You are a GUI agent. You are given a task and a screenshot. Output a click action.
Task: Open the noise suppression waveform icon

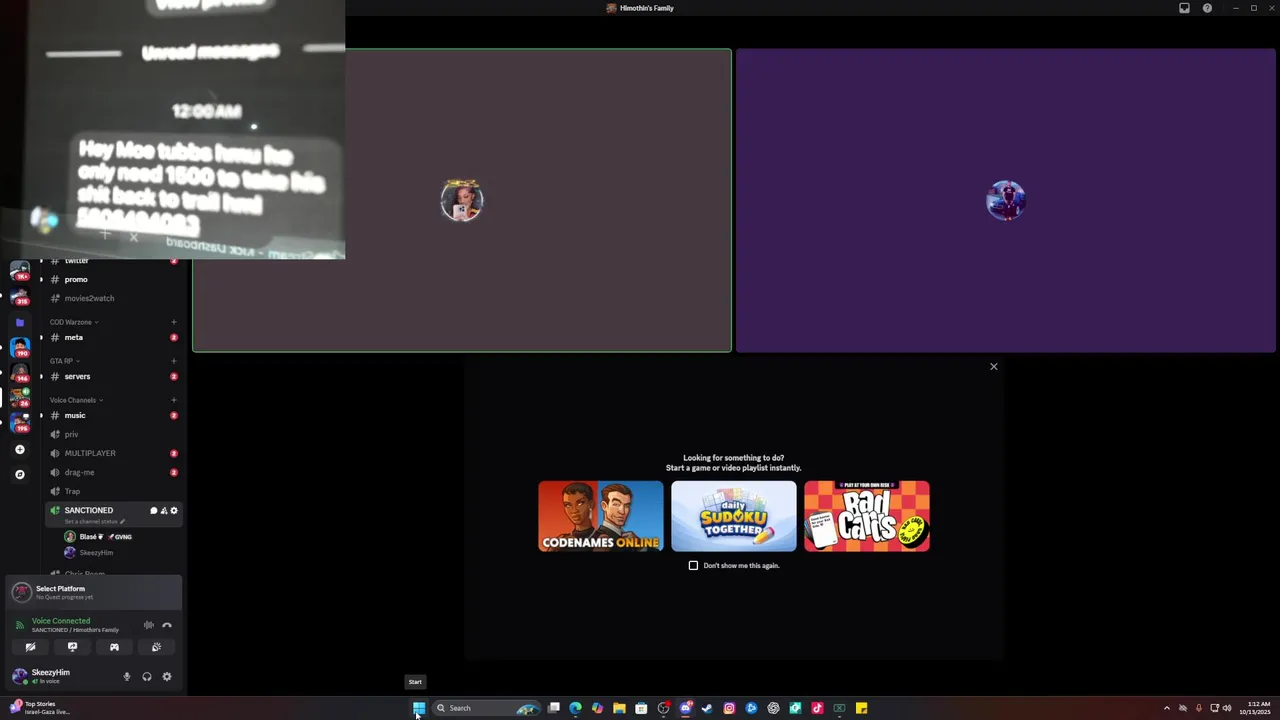coord(149,625)
